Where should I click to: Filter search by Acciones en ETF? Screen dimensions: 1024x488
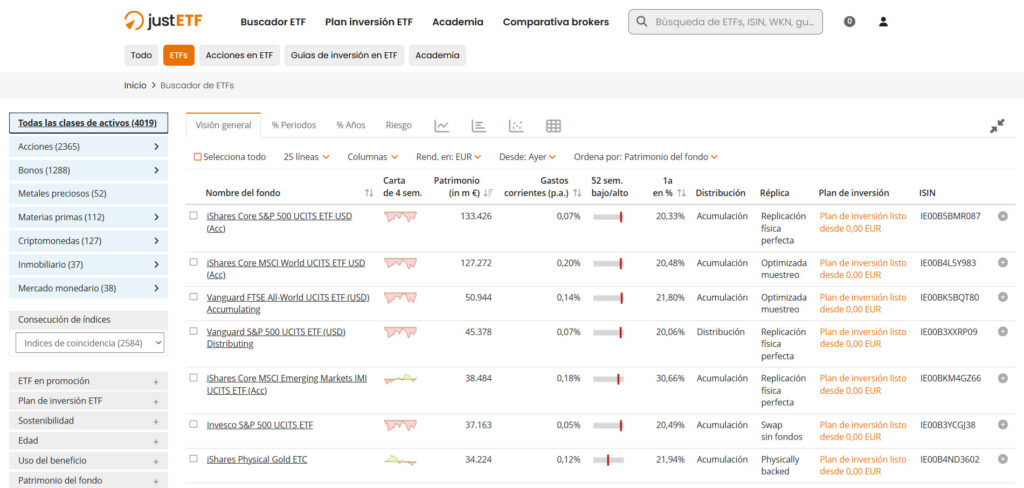(239, 56)
